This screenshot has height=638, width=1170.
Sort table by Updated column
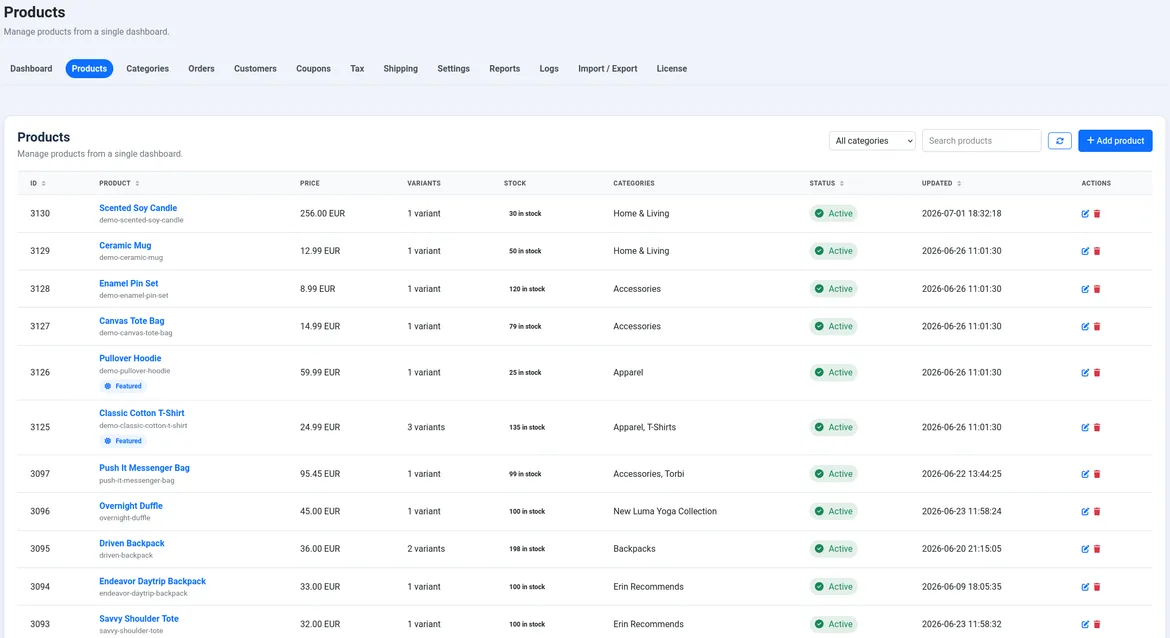click(942, 183)
